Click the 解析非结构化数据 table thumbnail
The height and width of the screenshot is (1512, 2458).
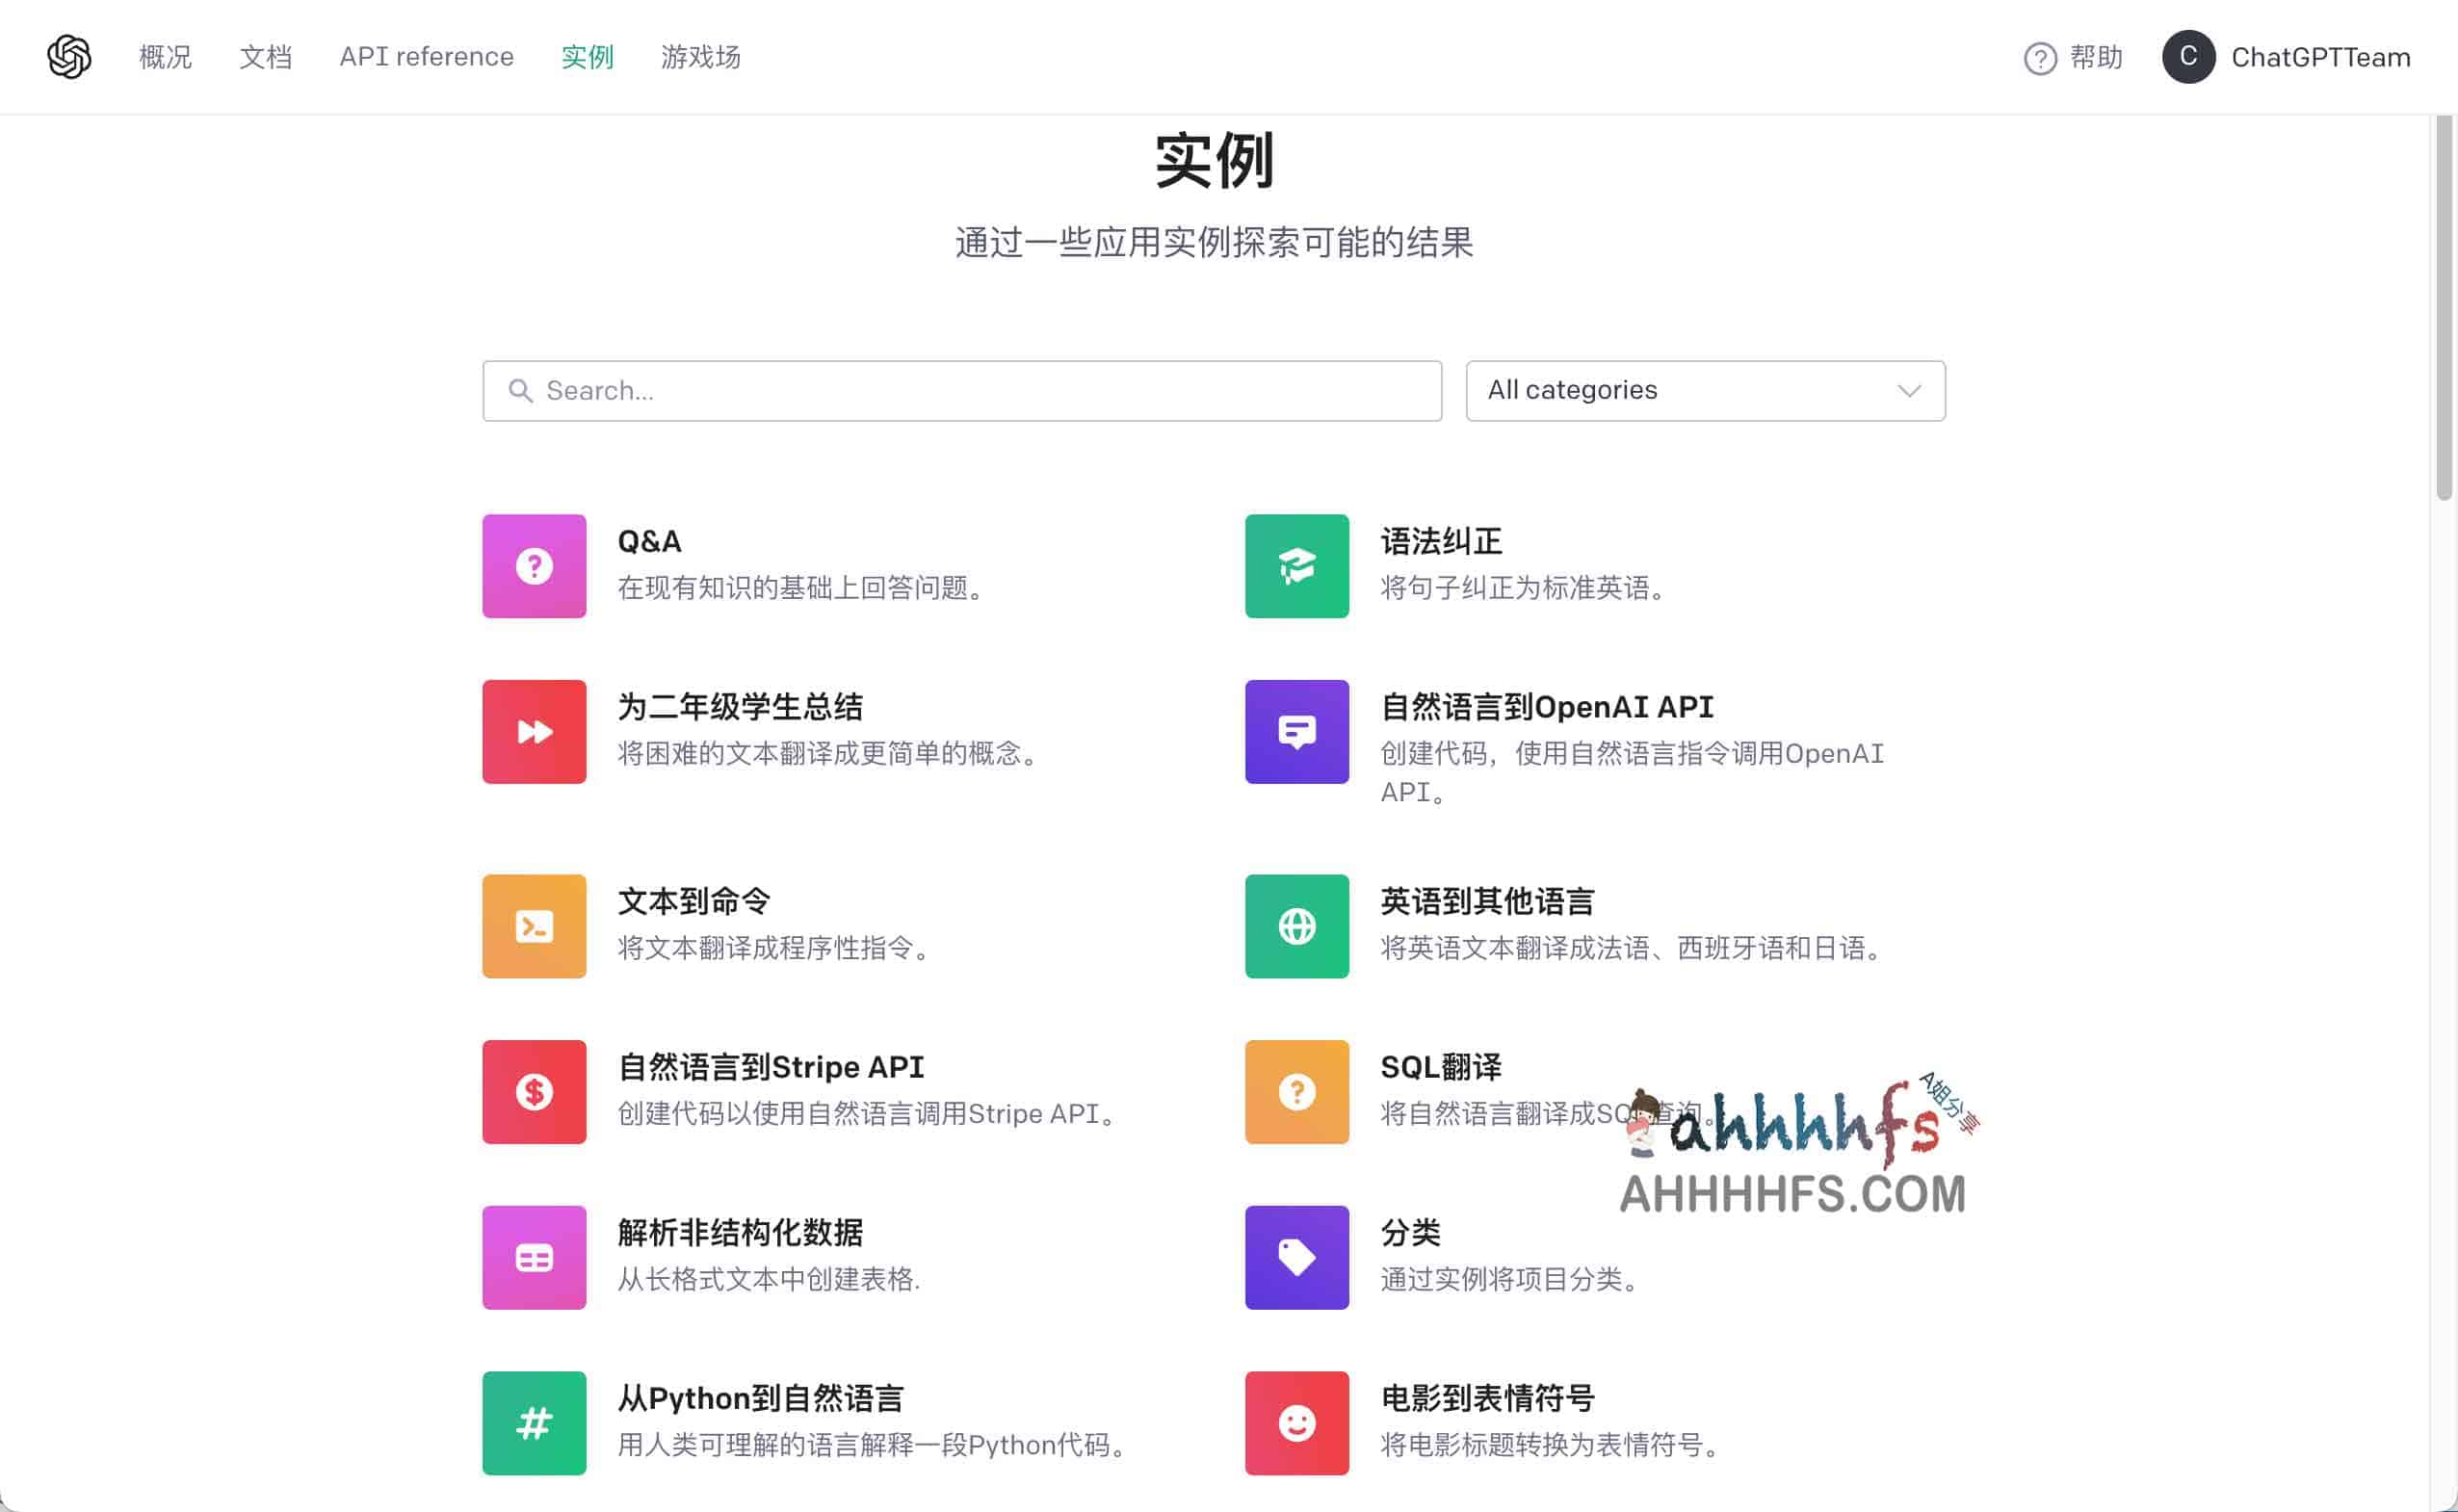(x=533, y=1257)
